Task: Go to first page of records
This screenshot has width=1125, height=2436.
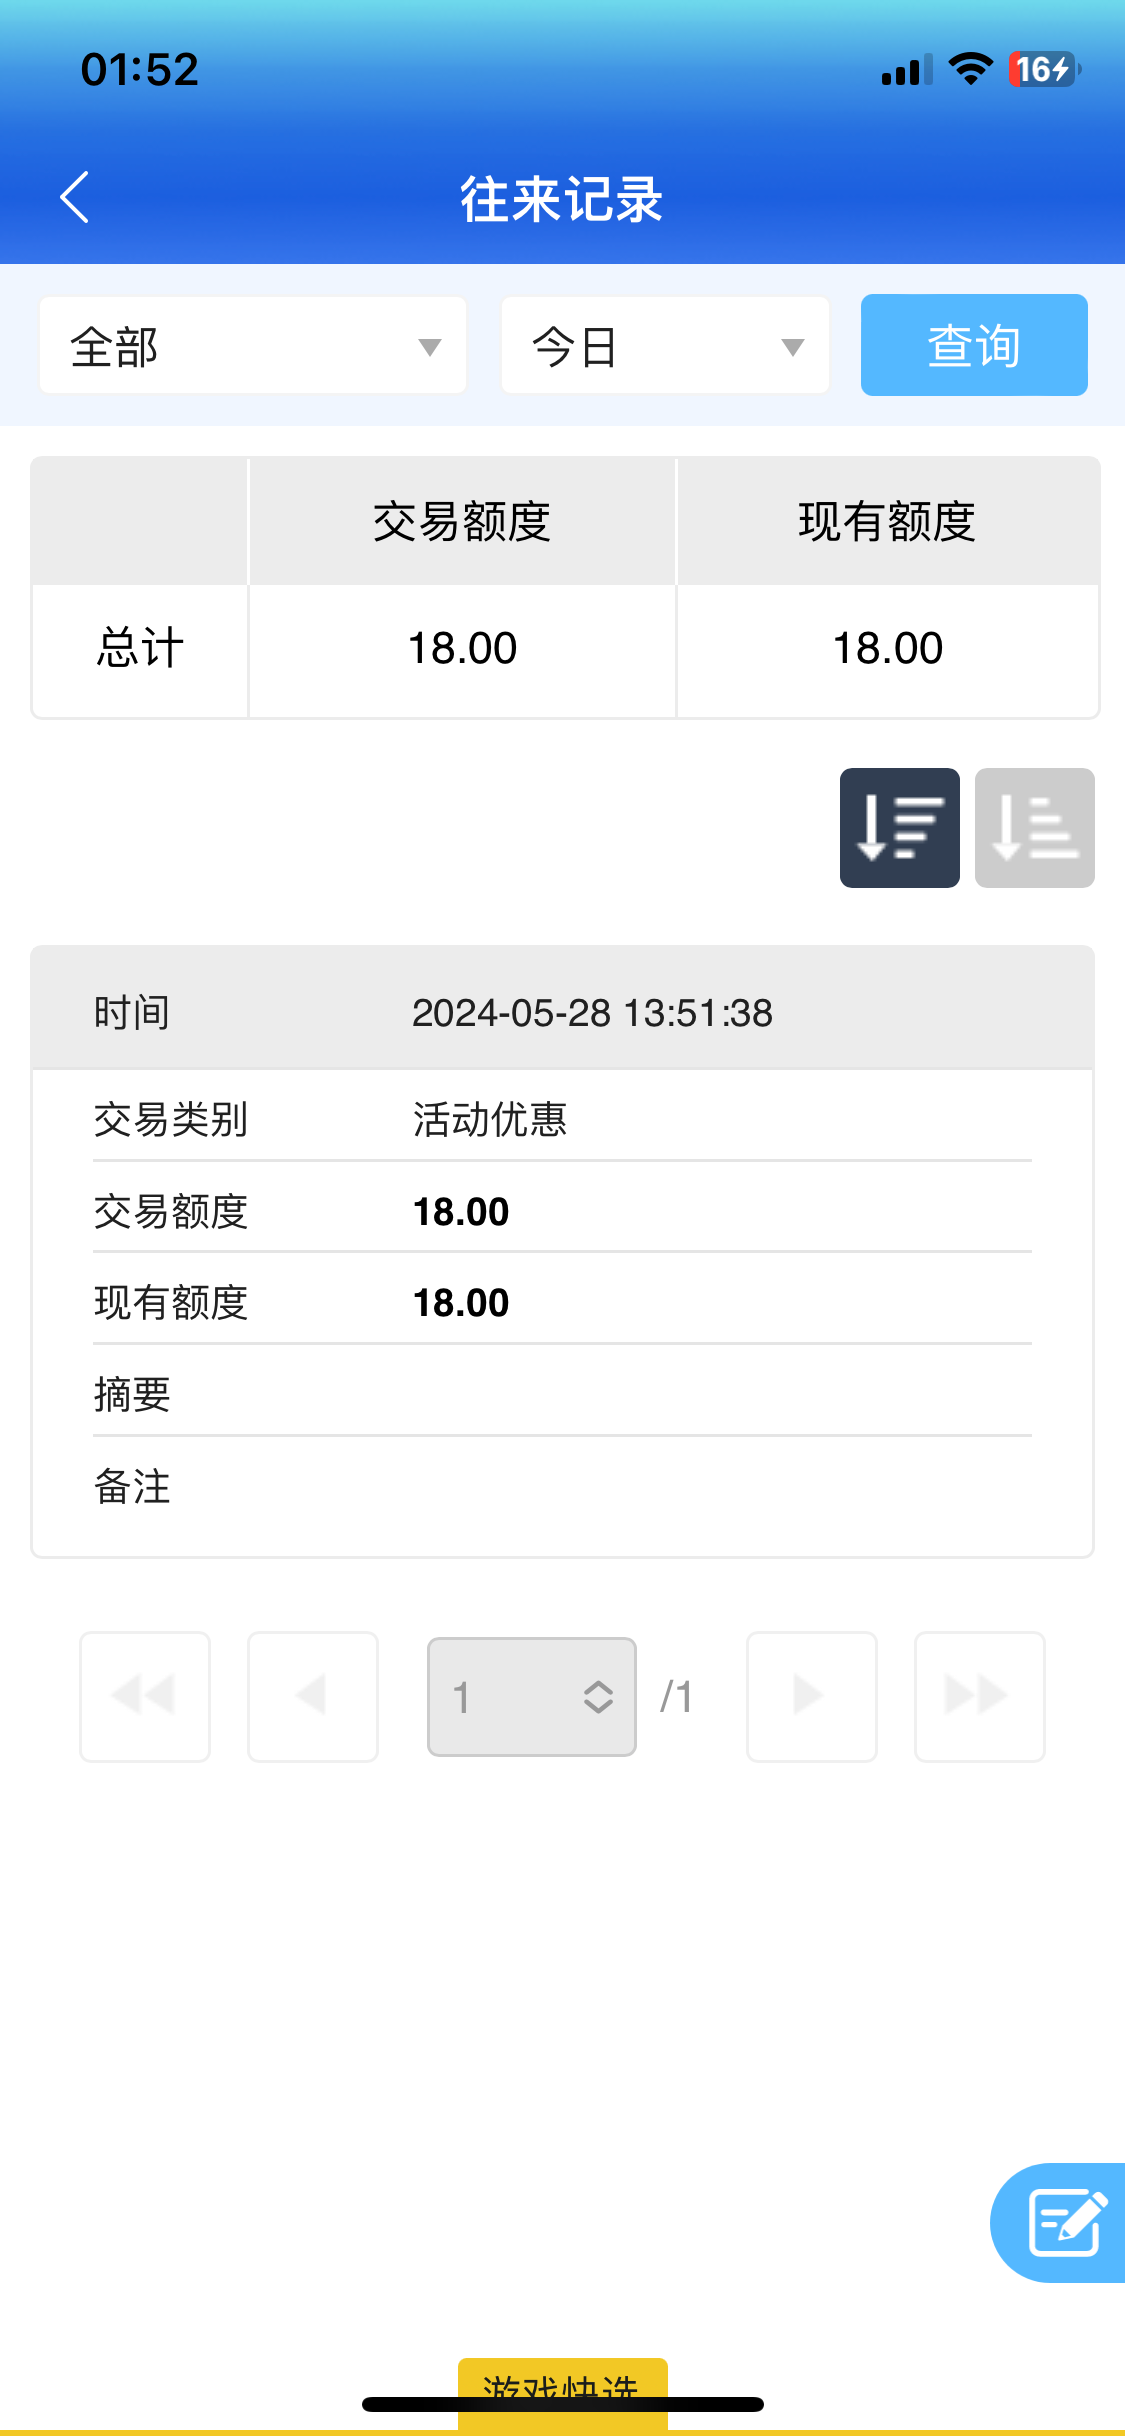Action: 145,1696
